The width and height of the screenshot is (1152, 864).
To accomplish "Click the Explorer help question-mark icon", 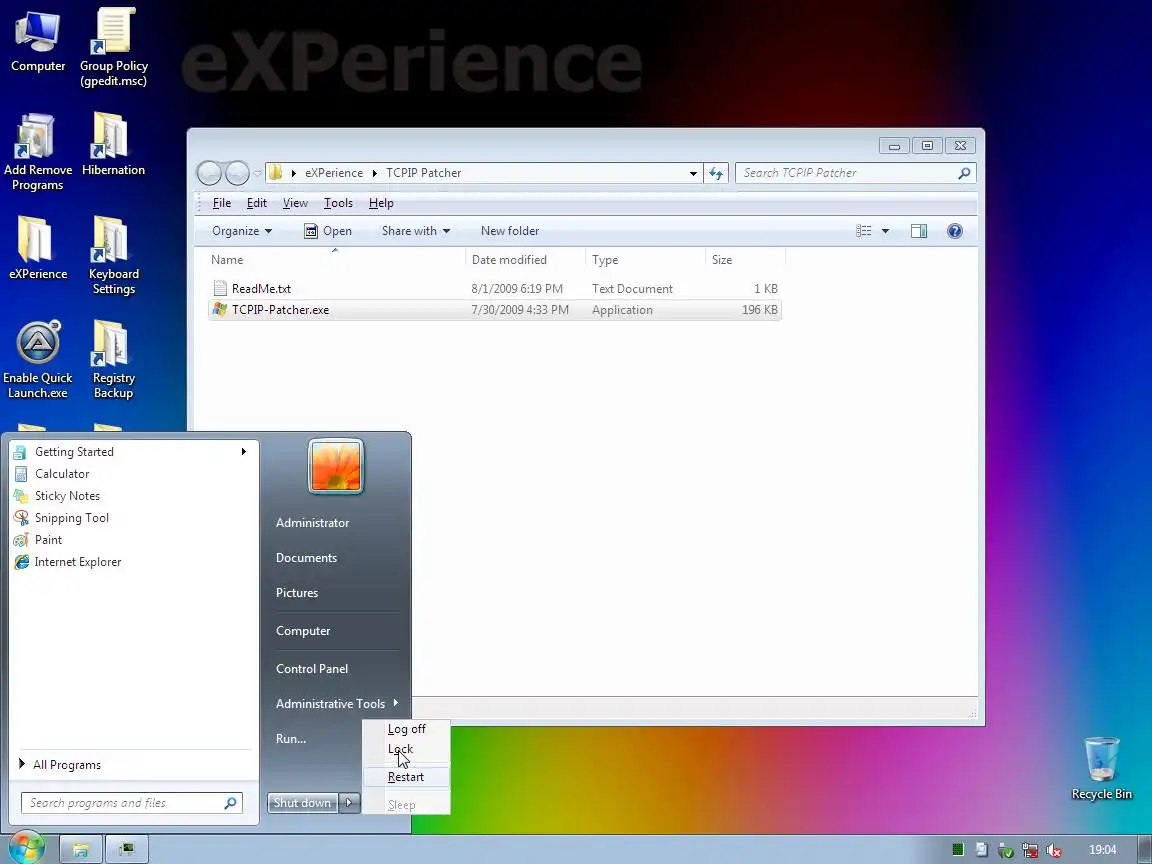I will [954, 231].
